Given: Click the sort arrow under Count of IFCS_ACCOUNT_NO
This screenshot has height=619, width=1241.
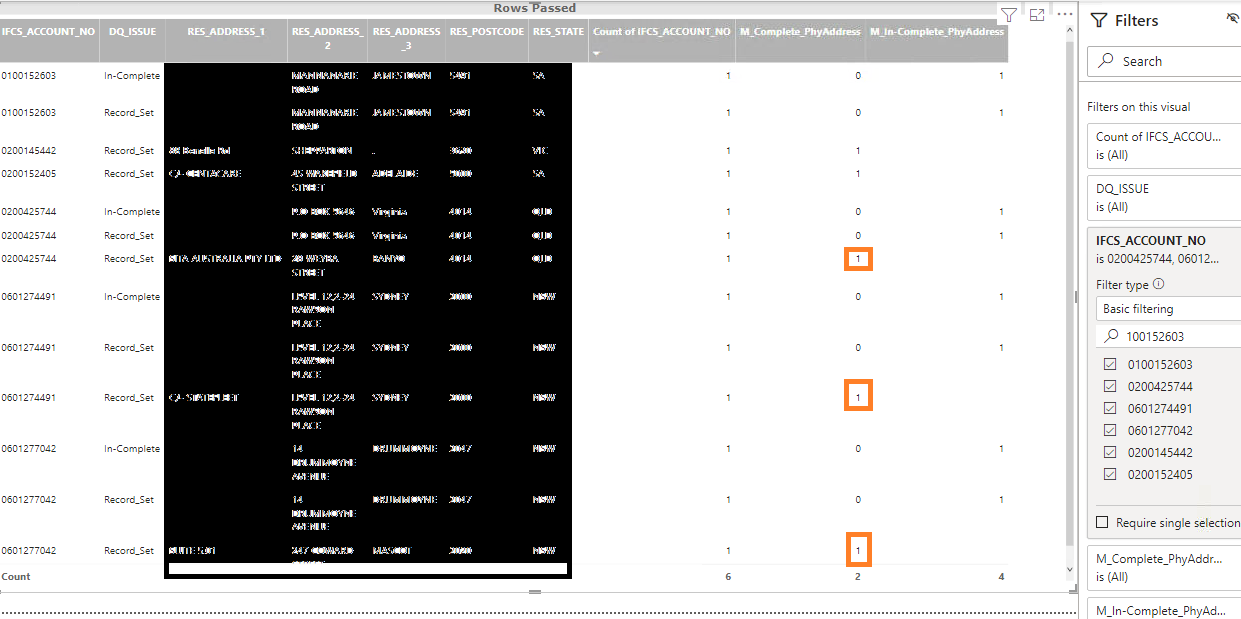Looking at the screenshot, I should click(x=598, y=52).
